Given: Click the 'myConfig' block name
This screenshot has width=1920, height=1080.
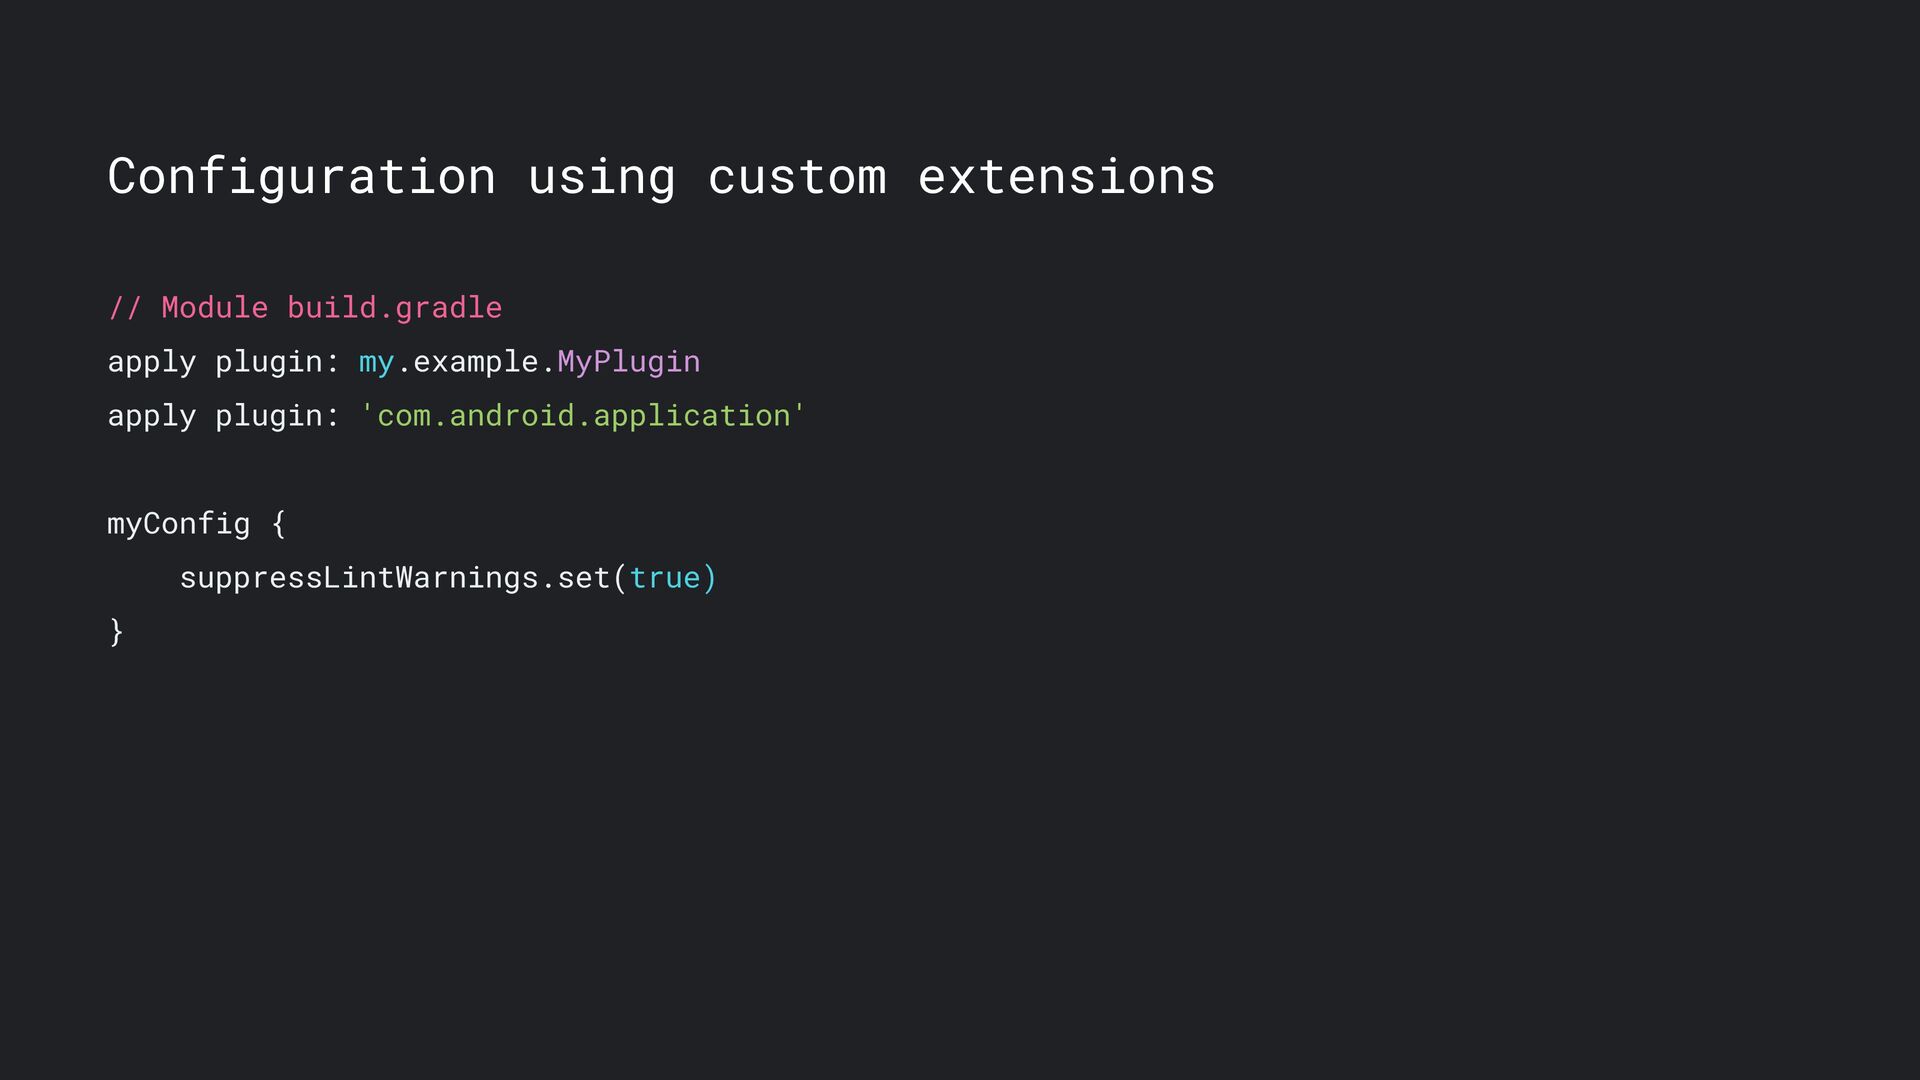Looking at the screenshot, I should (179, 524).
